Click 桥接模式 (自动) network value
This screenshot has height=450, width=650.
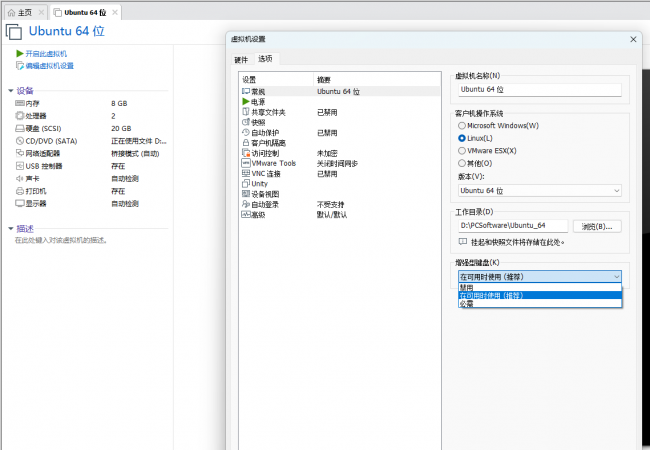pyautogui.click(x=135, y=154)
